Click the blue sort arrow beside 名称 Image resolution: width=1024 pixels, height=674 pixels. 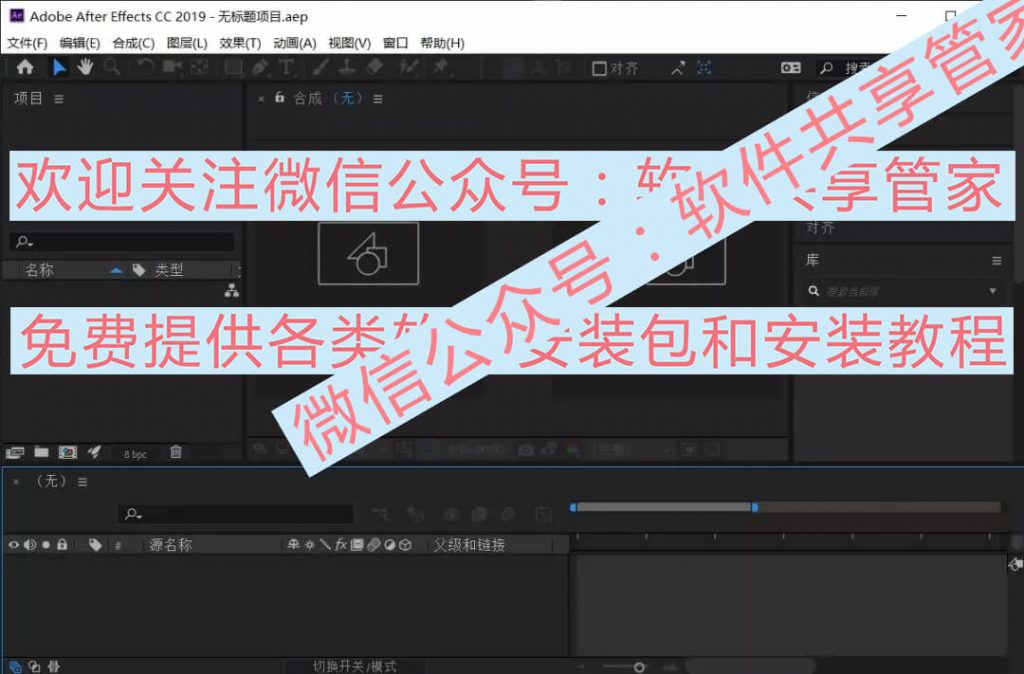pos(116,270)
